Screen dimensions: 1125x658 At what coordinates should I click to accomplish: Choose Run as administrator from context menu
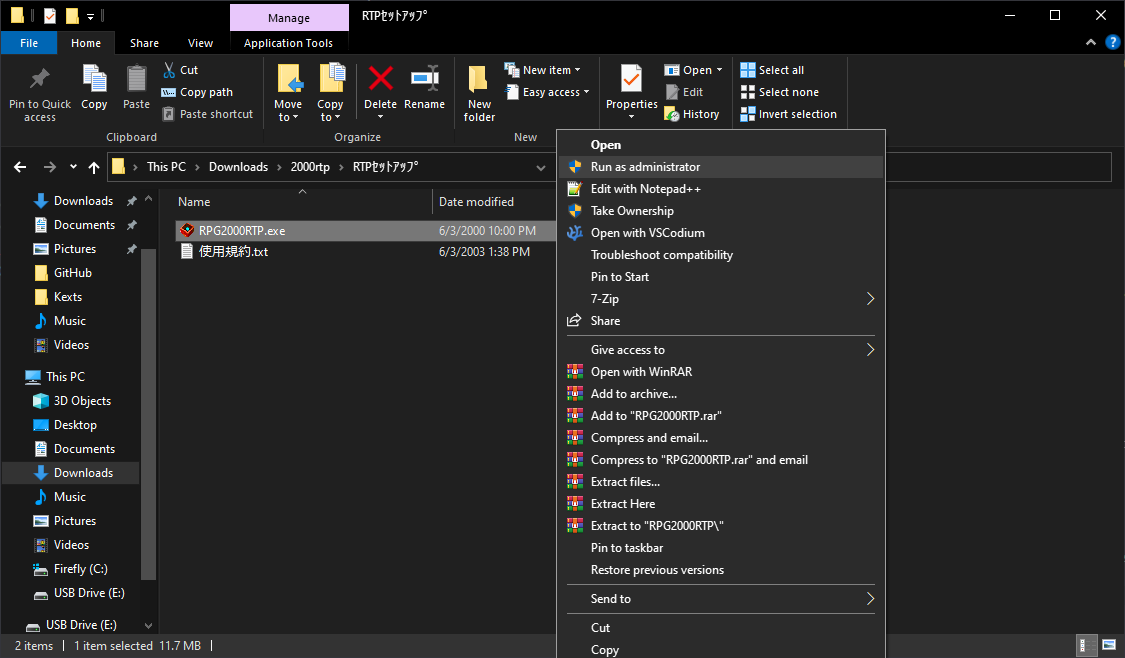[645, 167]
